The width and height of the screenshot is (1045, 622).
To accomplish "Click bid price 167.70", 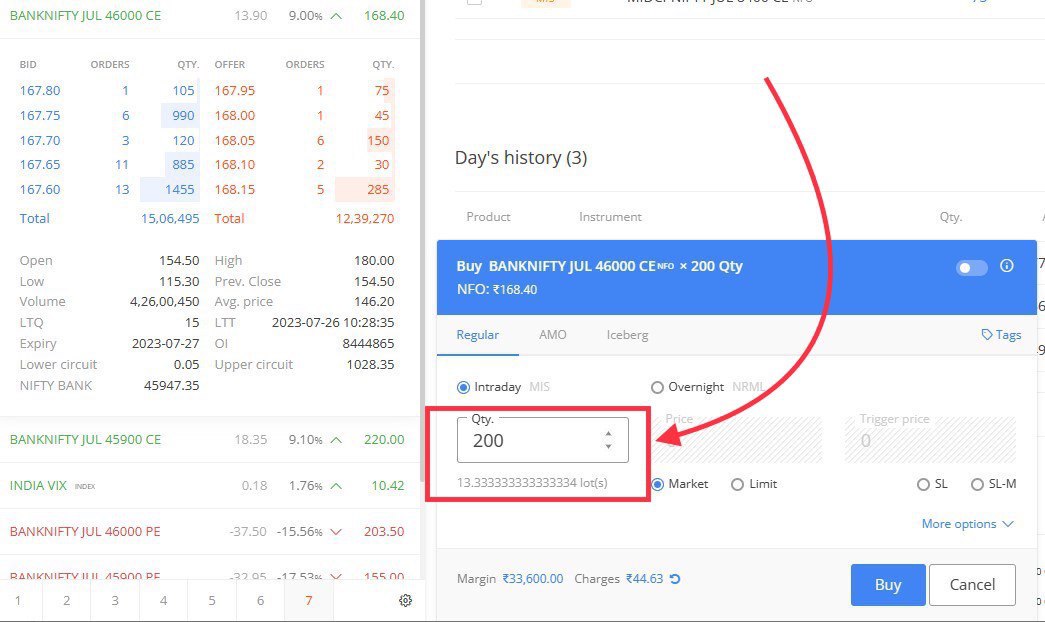I will [40, 141].
